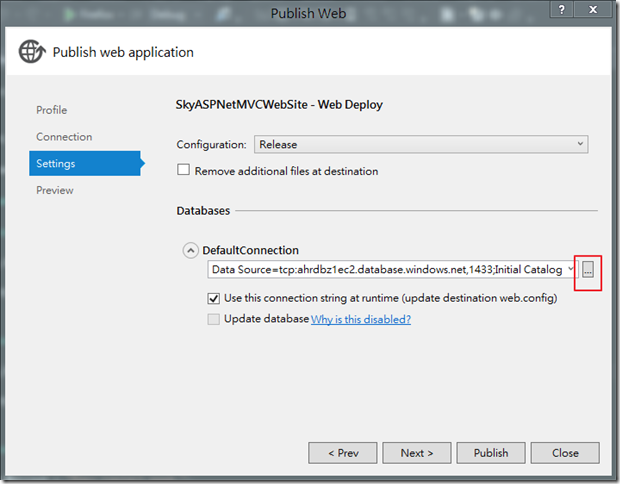Click the Close button
Viewport: 620px width, 484px height.
pos(565,453)
